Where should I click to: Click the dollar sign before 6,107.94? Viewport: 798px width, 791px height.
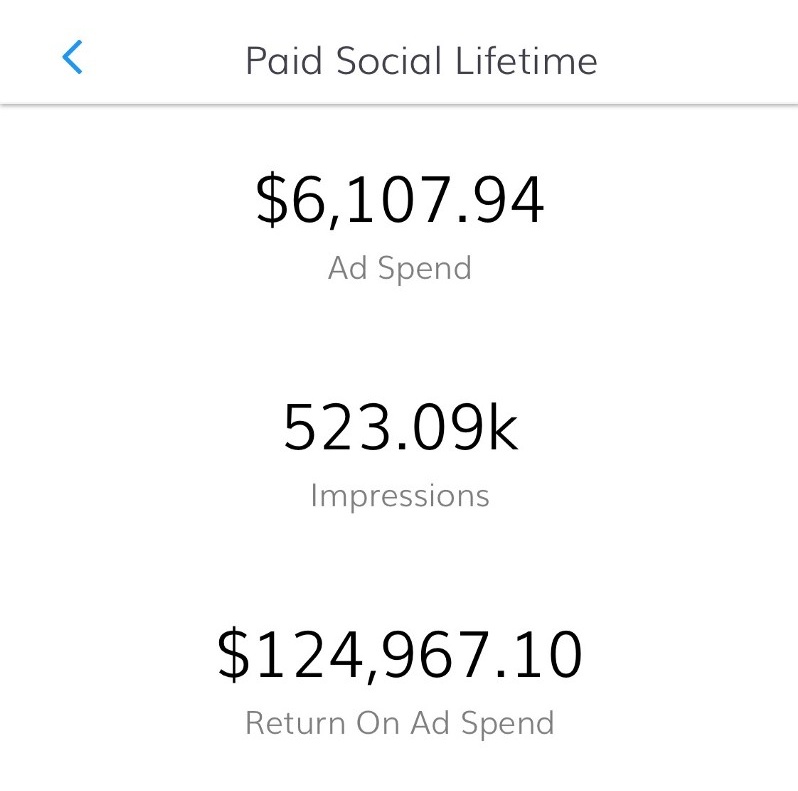272,199
